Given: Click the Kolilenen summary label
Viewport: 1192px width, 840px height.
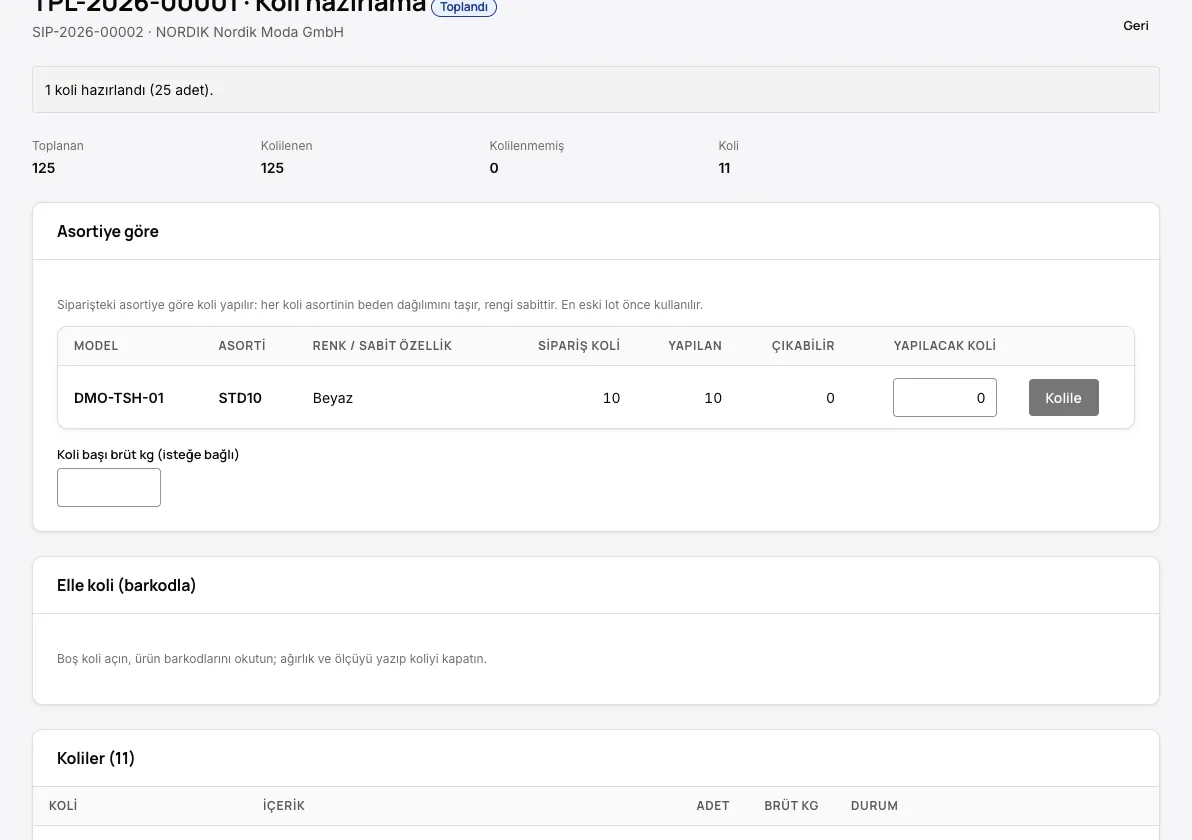Looking at the screenshot, I should point(287,146).
